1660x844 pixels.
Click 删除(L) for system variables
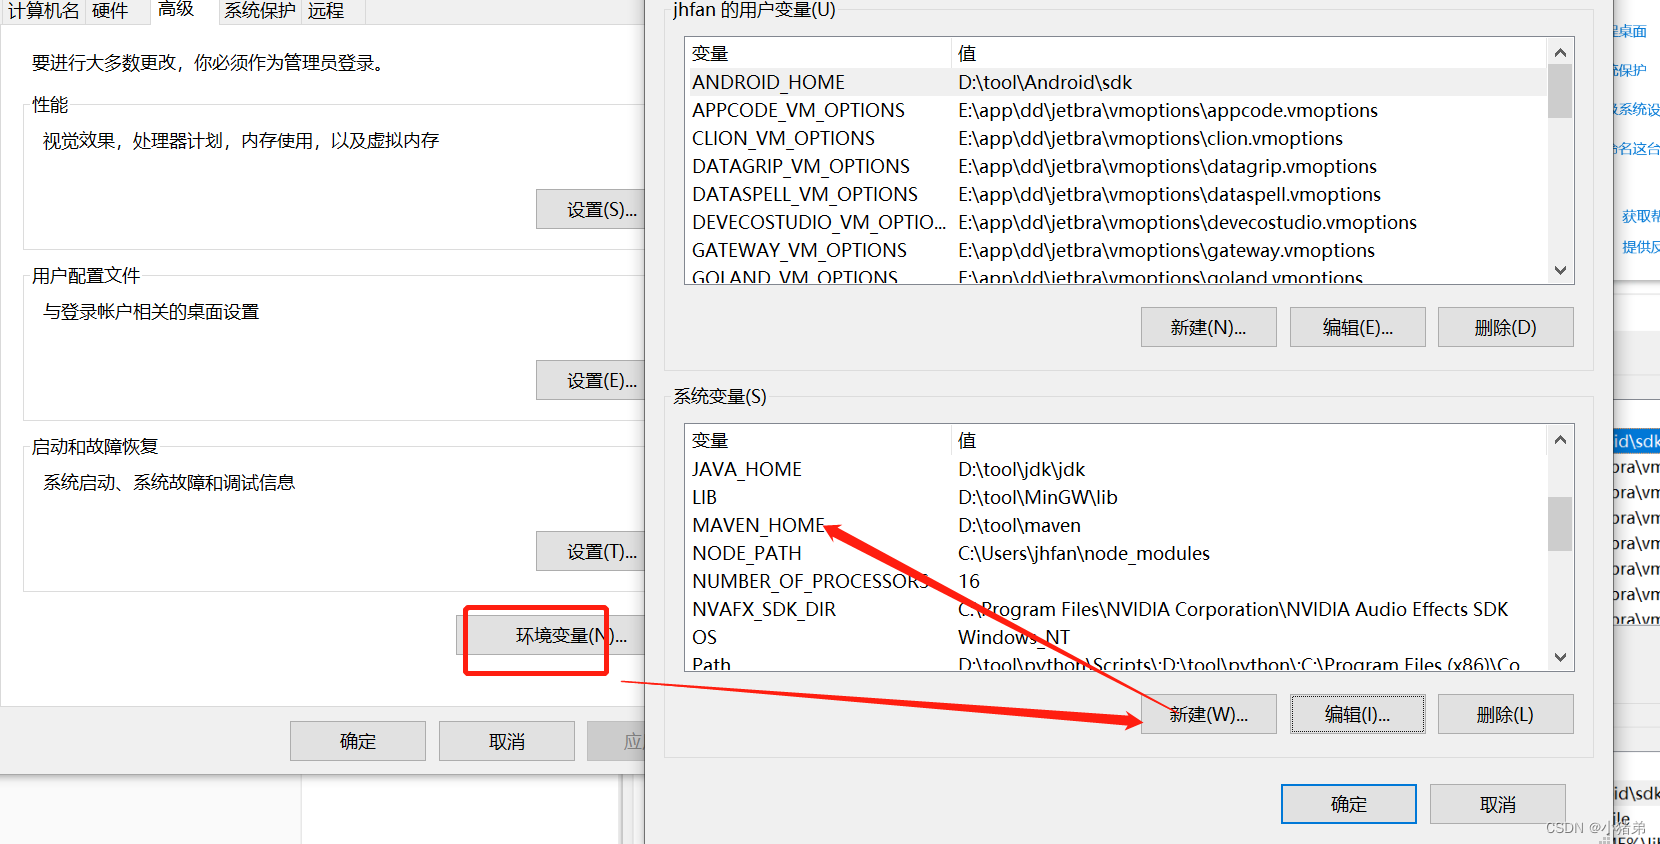[x=1506, y=714]
